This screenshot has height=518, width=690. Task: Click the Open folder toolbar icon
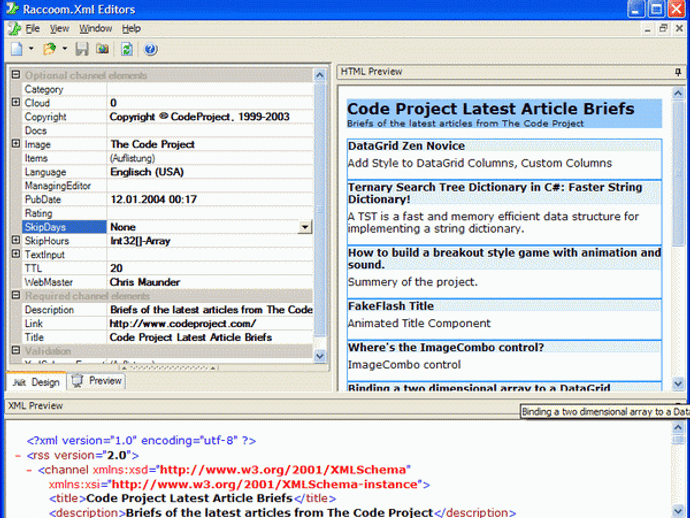pos(49,49)
